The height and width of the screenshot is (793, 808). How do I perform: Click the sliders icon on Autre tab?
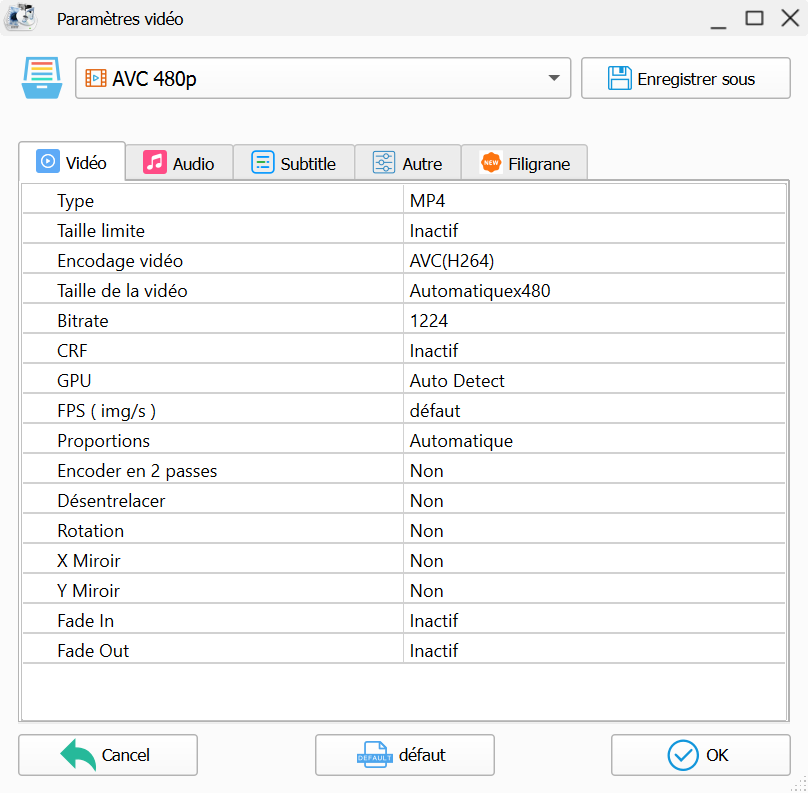tap(384, 163)
